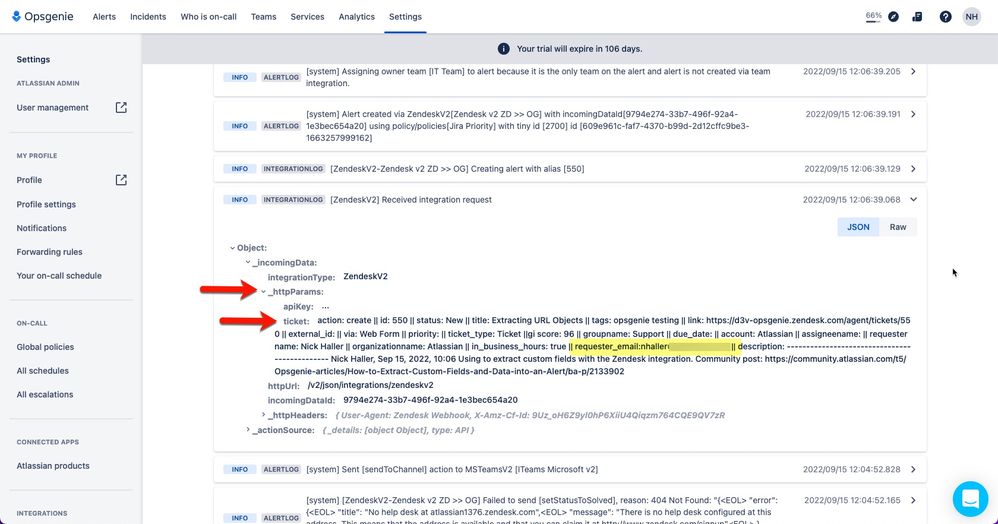Open the Alerts tab
This screenshot has height=524, width=998.
(104, 17)
